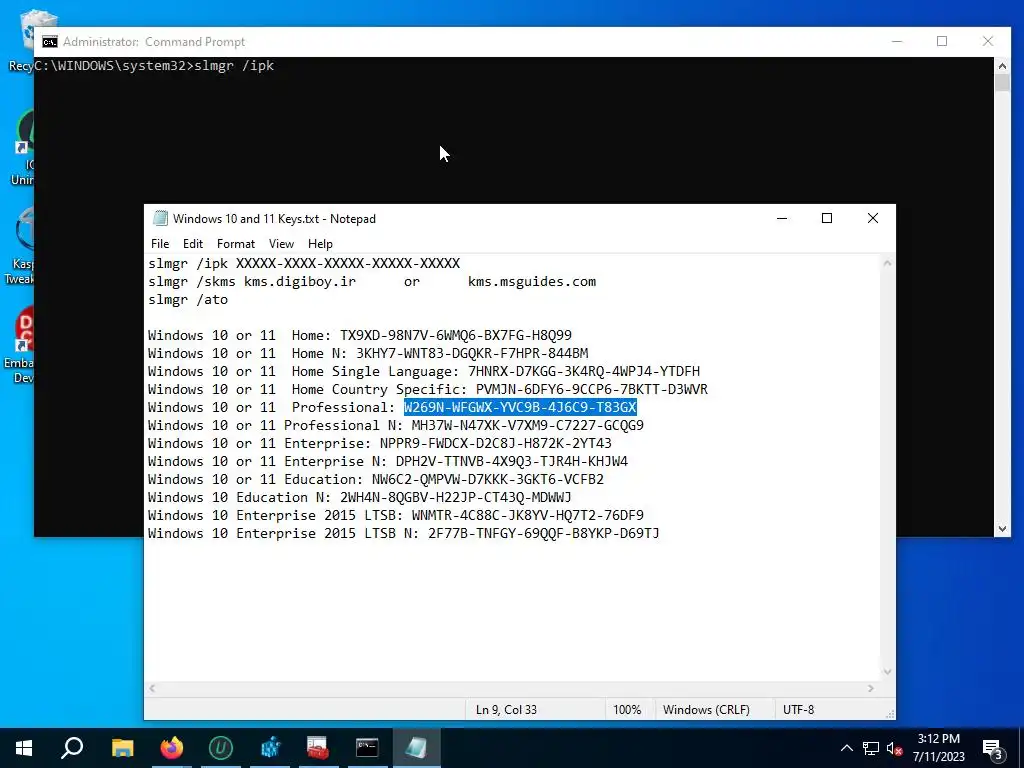Screen dimensions: 1024x768
Task: Open Notepad Format menu
Action: [x=236, y=244]
